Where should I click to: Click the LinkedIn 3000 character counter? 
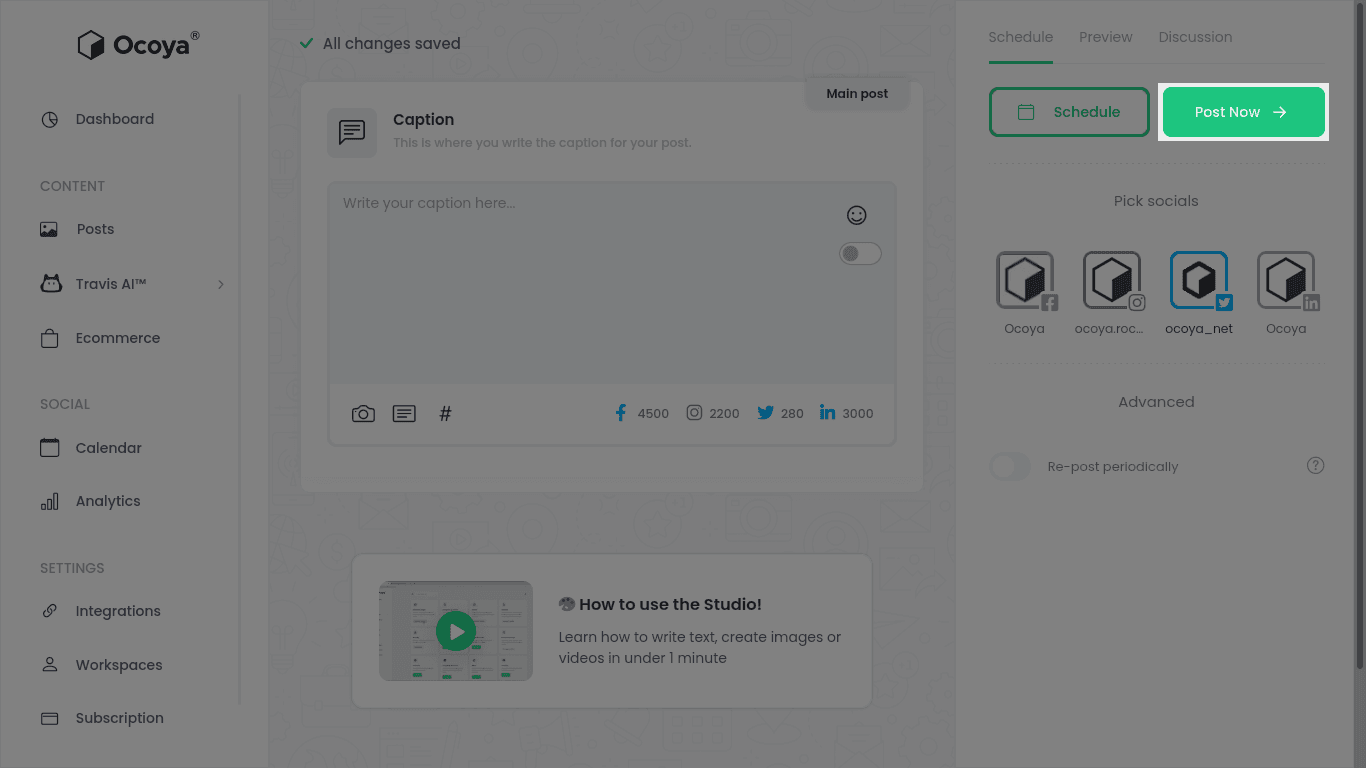846,413
